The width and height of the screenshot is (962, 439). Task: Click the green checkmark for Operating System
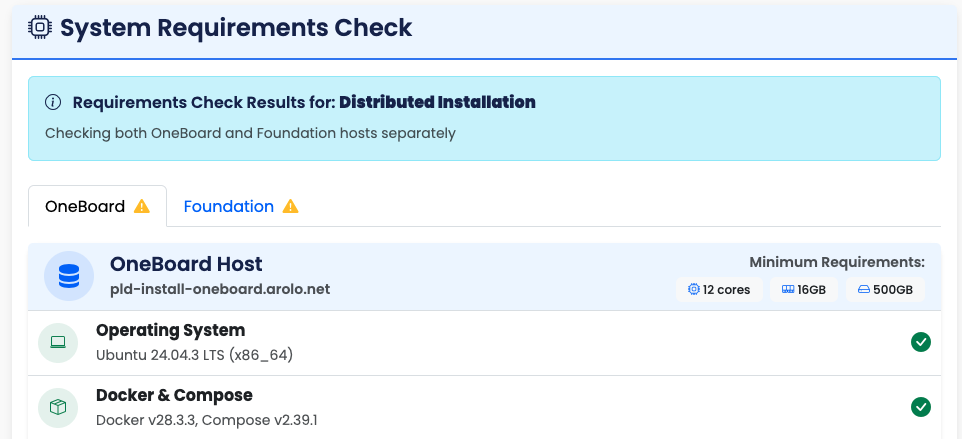921,342
